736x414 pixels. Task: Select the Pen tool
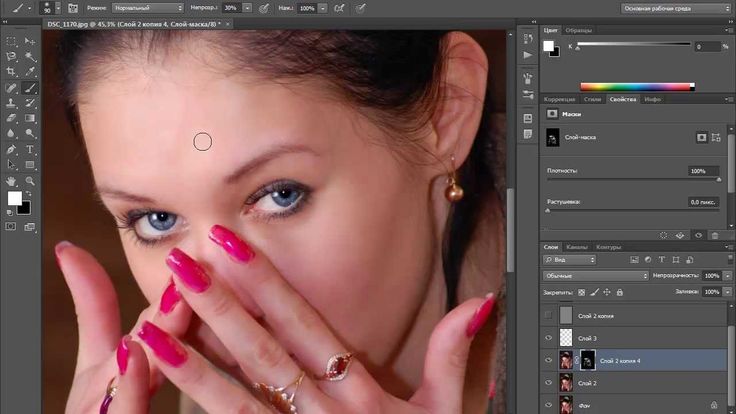[11, 150]
